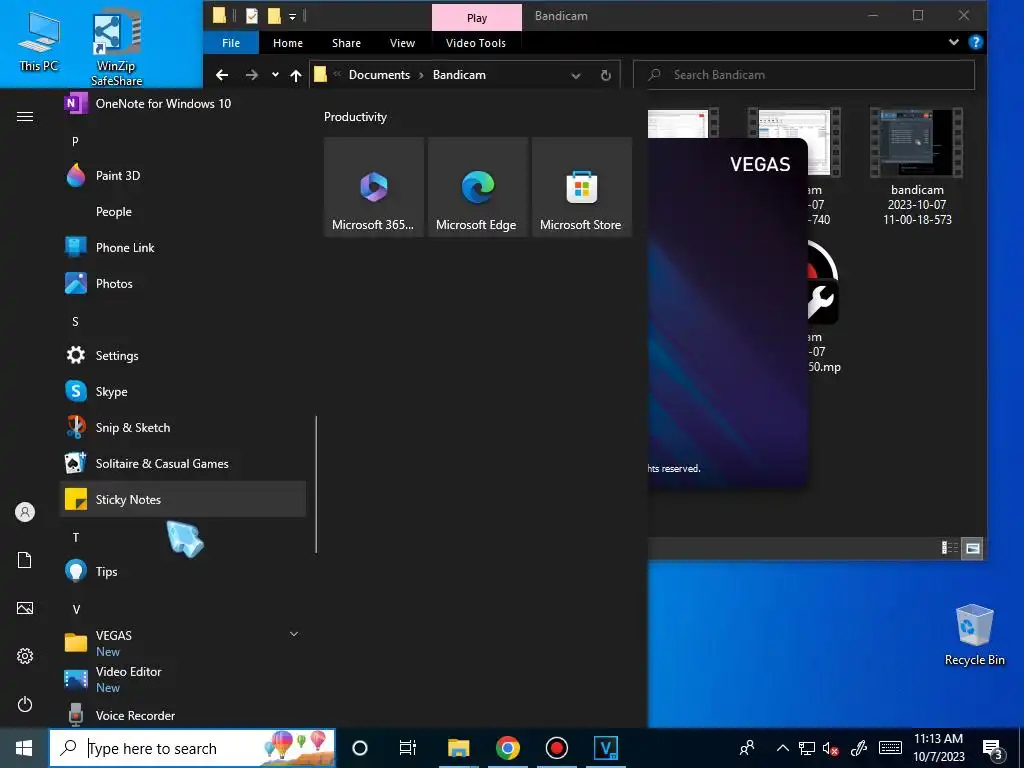Open Settings gear in Start side rail
Screen dimensions: 1024x768
point(25,656)
